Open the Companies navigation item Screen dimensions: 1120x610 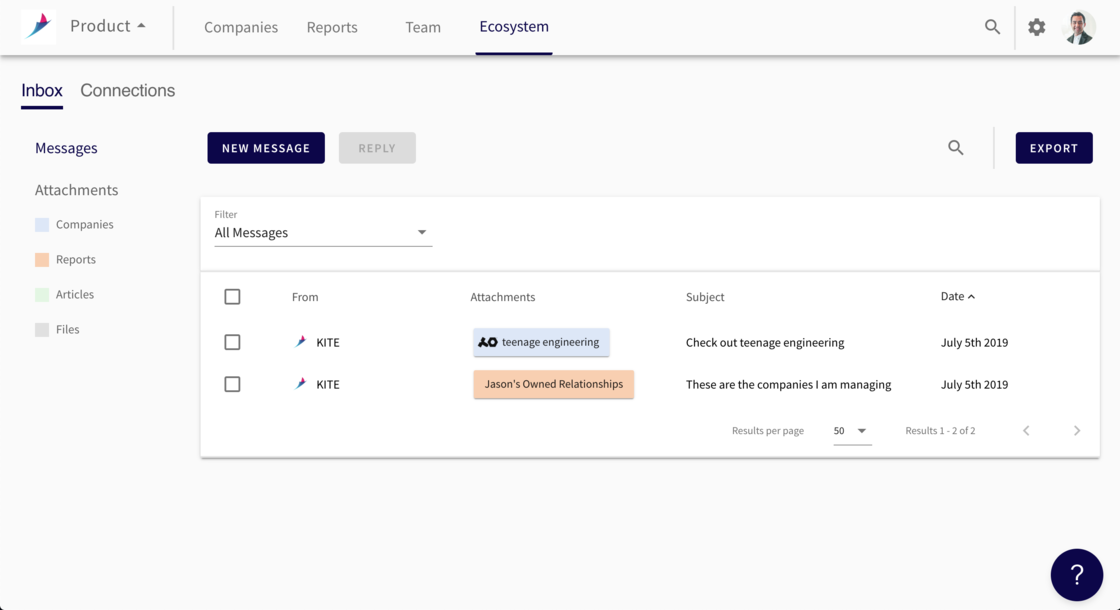coord(241,27)
